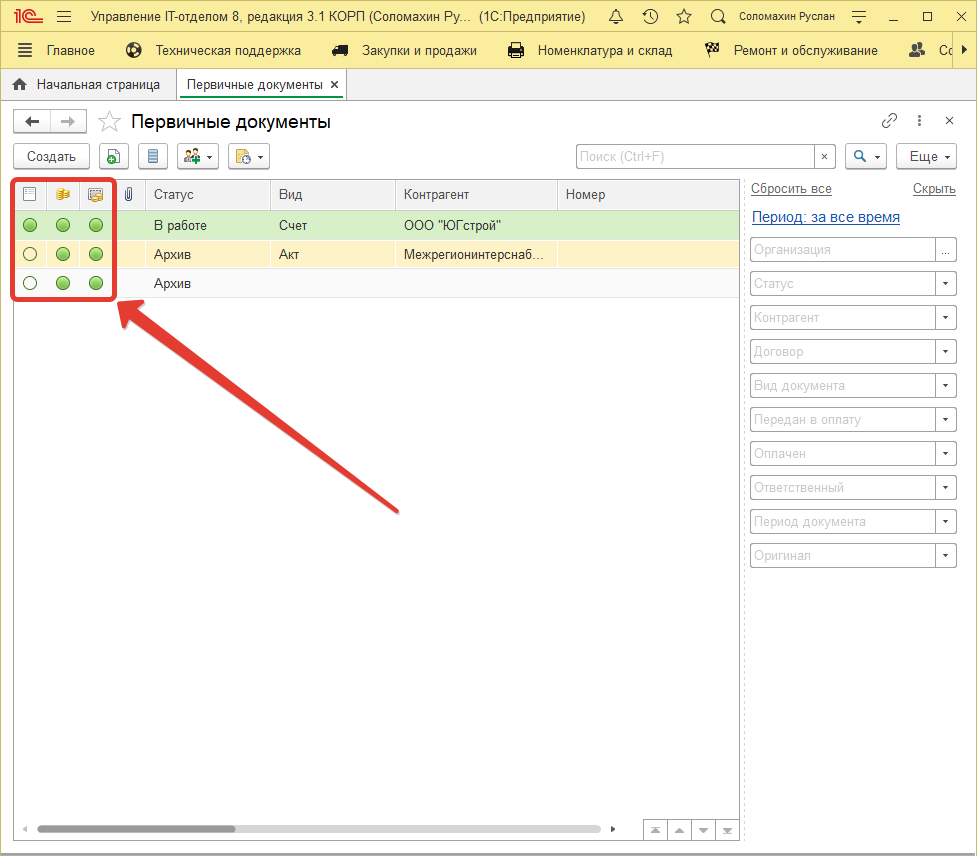Click the notifications bell icon
Screen dimensions: 977x856
coord(616,17)
